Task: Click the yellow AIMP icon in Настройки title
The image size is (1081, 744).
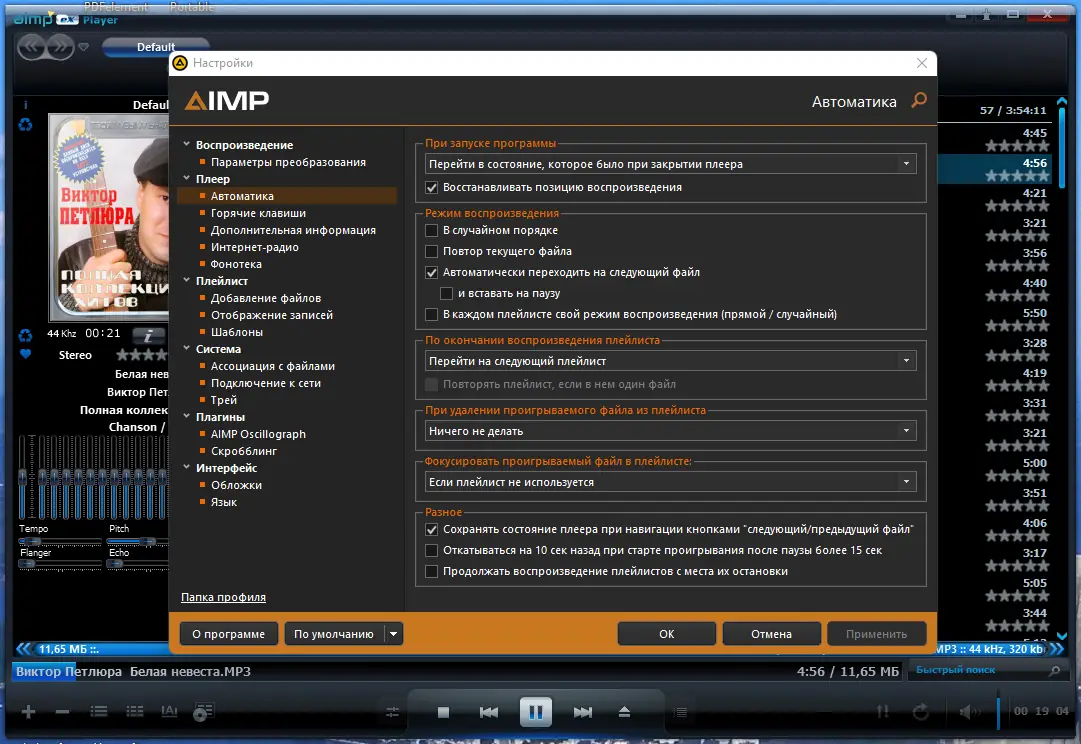Action: pyautogui.click(x=180, y=63)
